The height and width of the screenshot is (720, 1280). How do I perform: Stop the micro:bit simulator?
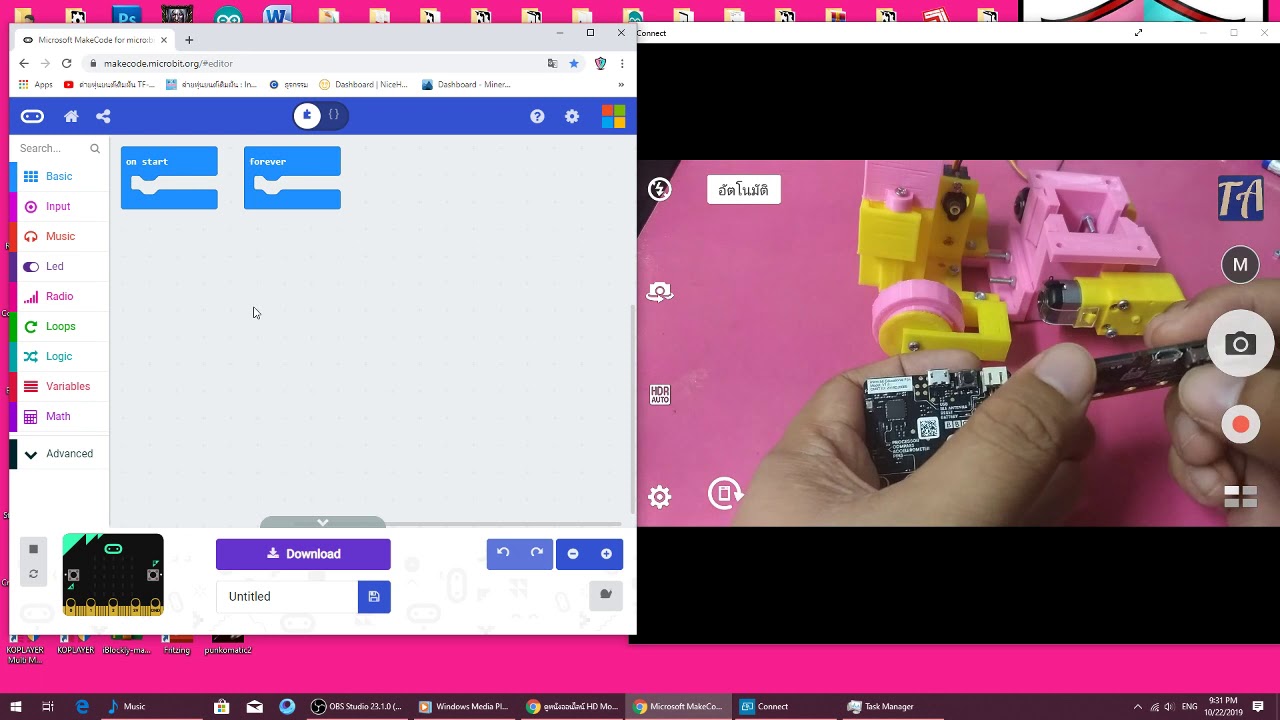coord(33,549)
